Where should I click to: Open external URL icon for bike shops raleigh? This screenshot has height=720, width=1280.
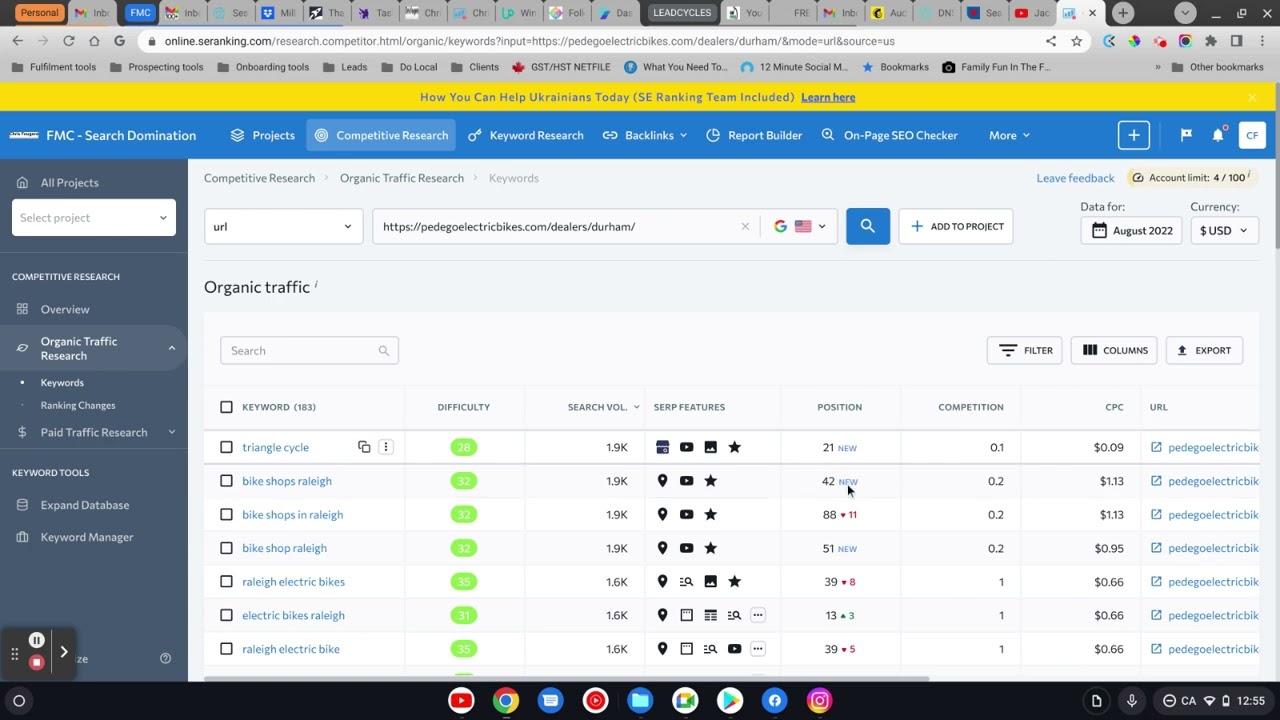(x=1156, y=481)
